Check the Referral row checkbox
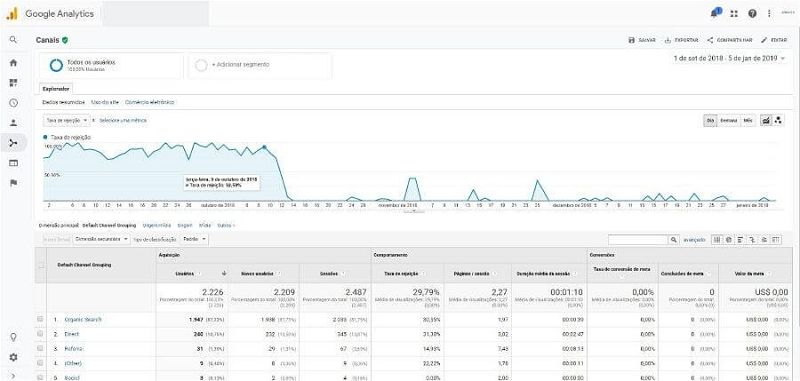Image resolution: width=800 pixels, height=381 pixels. click(40, 349)
